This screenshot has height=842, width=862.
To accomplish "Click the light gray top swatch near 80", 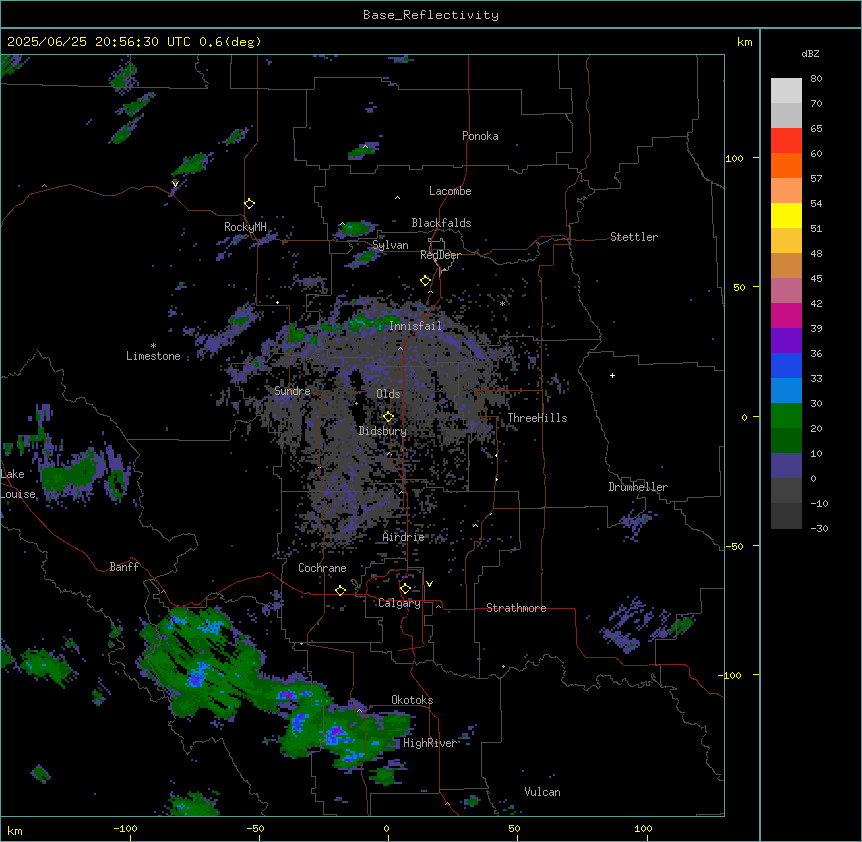I will click(786, 91).
